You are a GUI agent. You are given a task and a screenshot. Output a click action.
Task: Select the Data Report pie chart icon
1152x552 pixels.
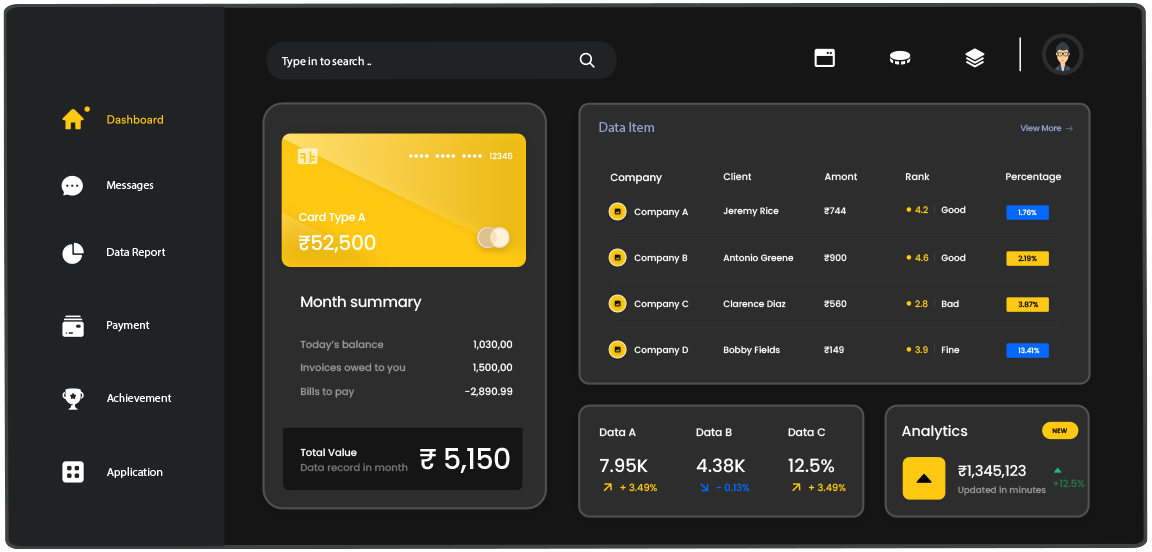click(x=73, y=253)
